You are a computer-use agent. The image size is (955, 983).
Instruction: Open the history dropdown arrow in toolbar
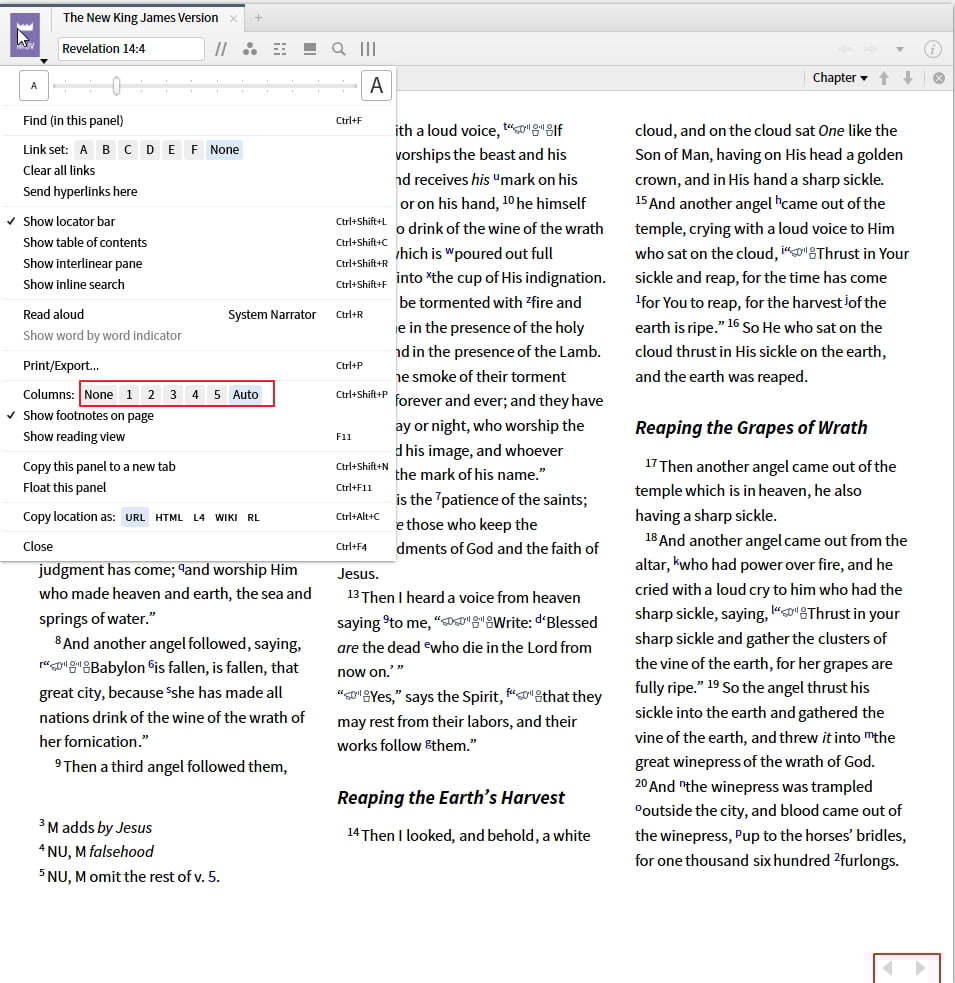point(900,49)
